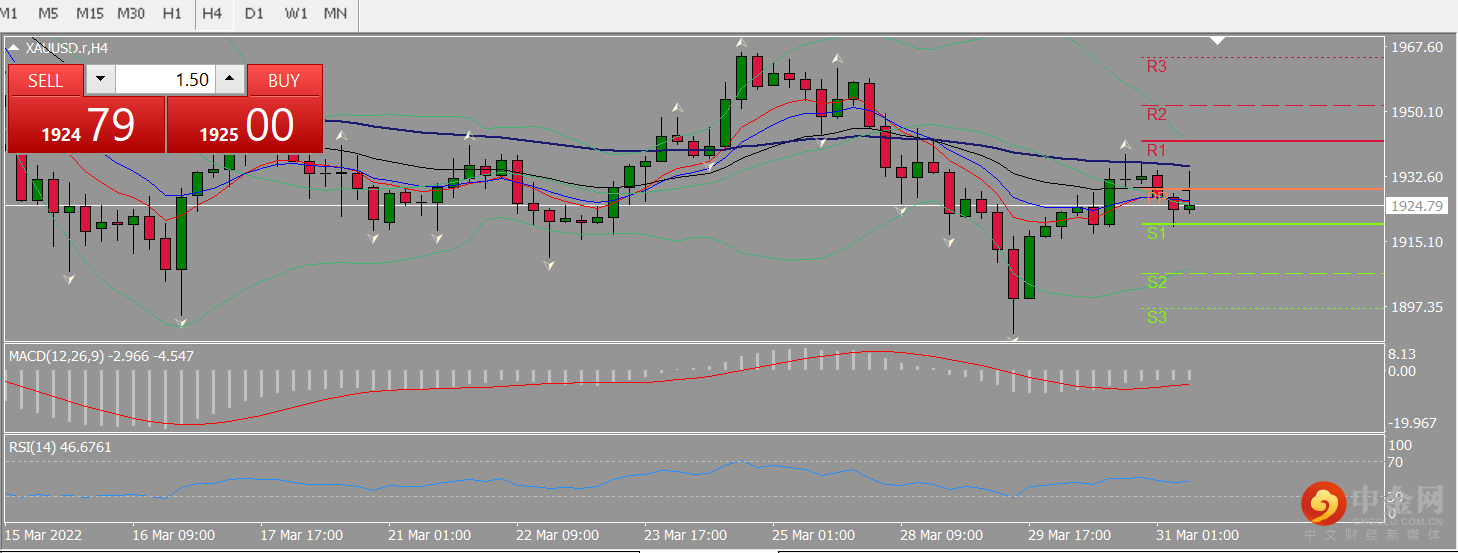Activate the H4 timeframe button

[x=212, y=14]
